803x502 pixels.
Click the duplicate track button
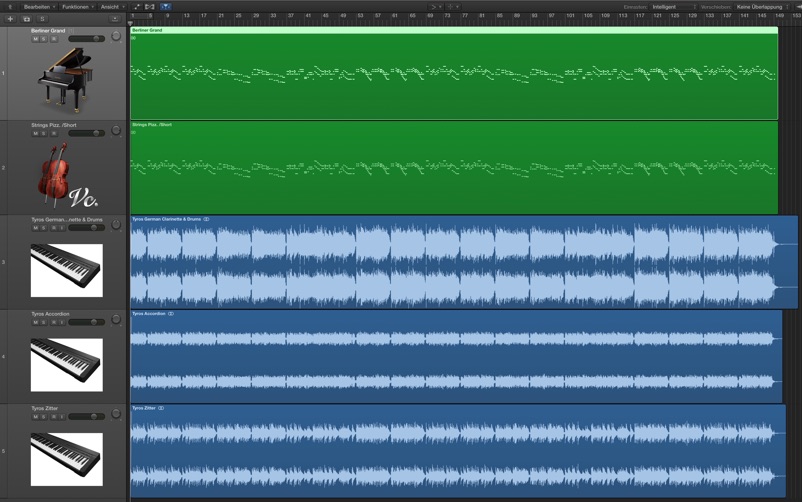pos(26,19)
